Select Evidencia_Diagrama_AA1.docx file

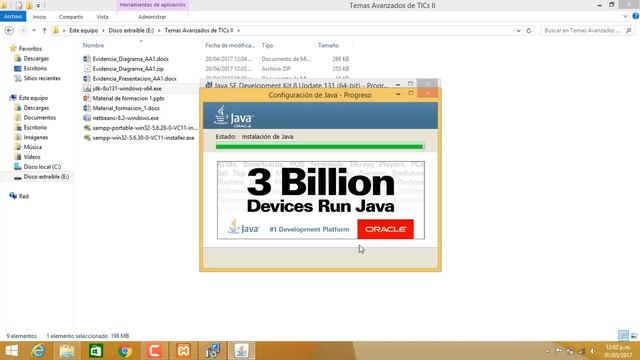tap(131, 59)
